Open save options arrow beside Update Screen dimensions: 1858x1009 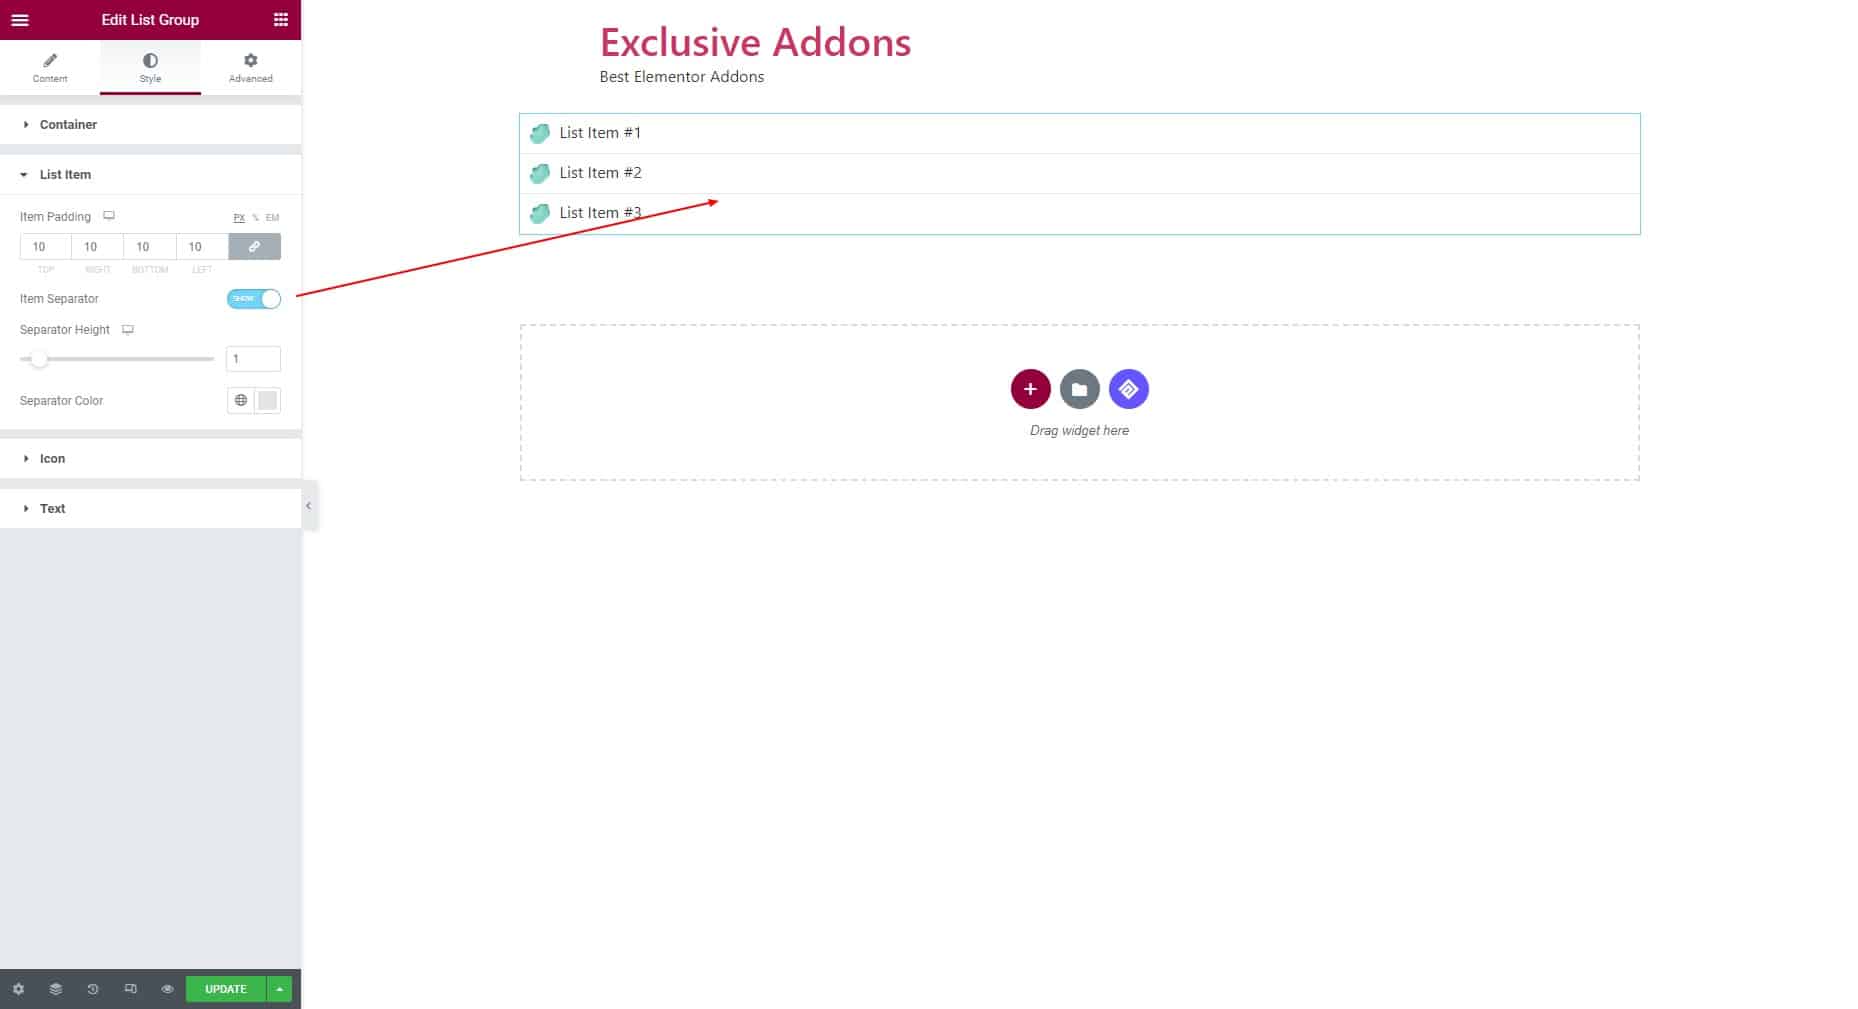point(280,989)
